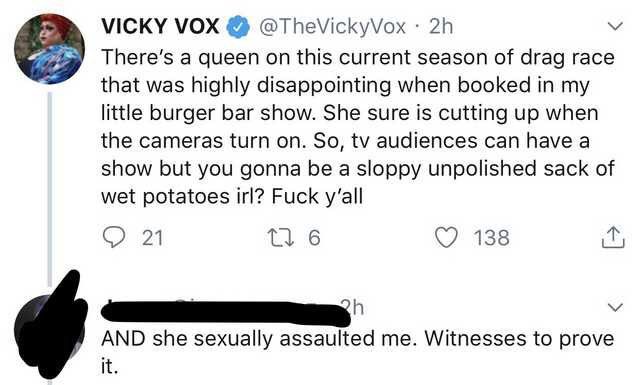
Task: Click the vertical thread line connecting the tweets
Action: coord(50,189)
